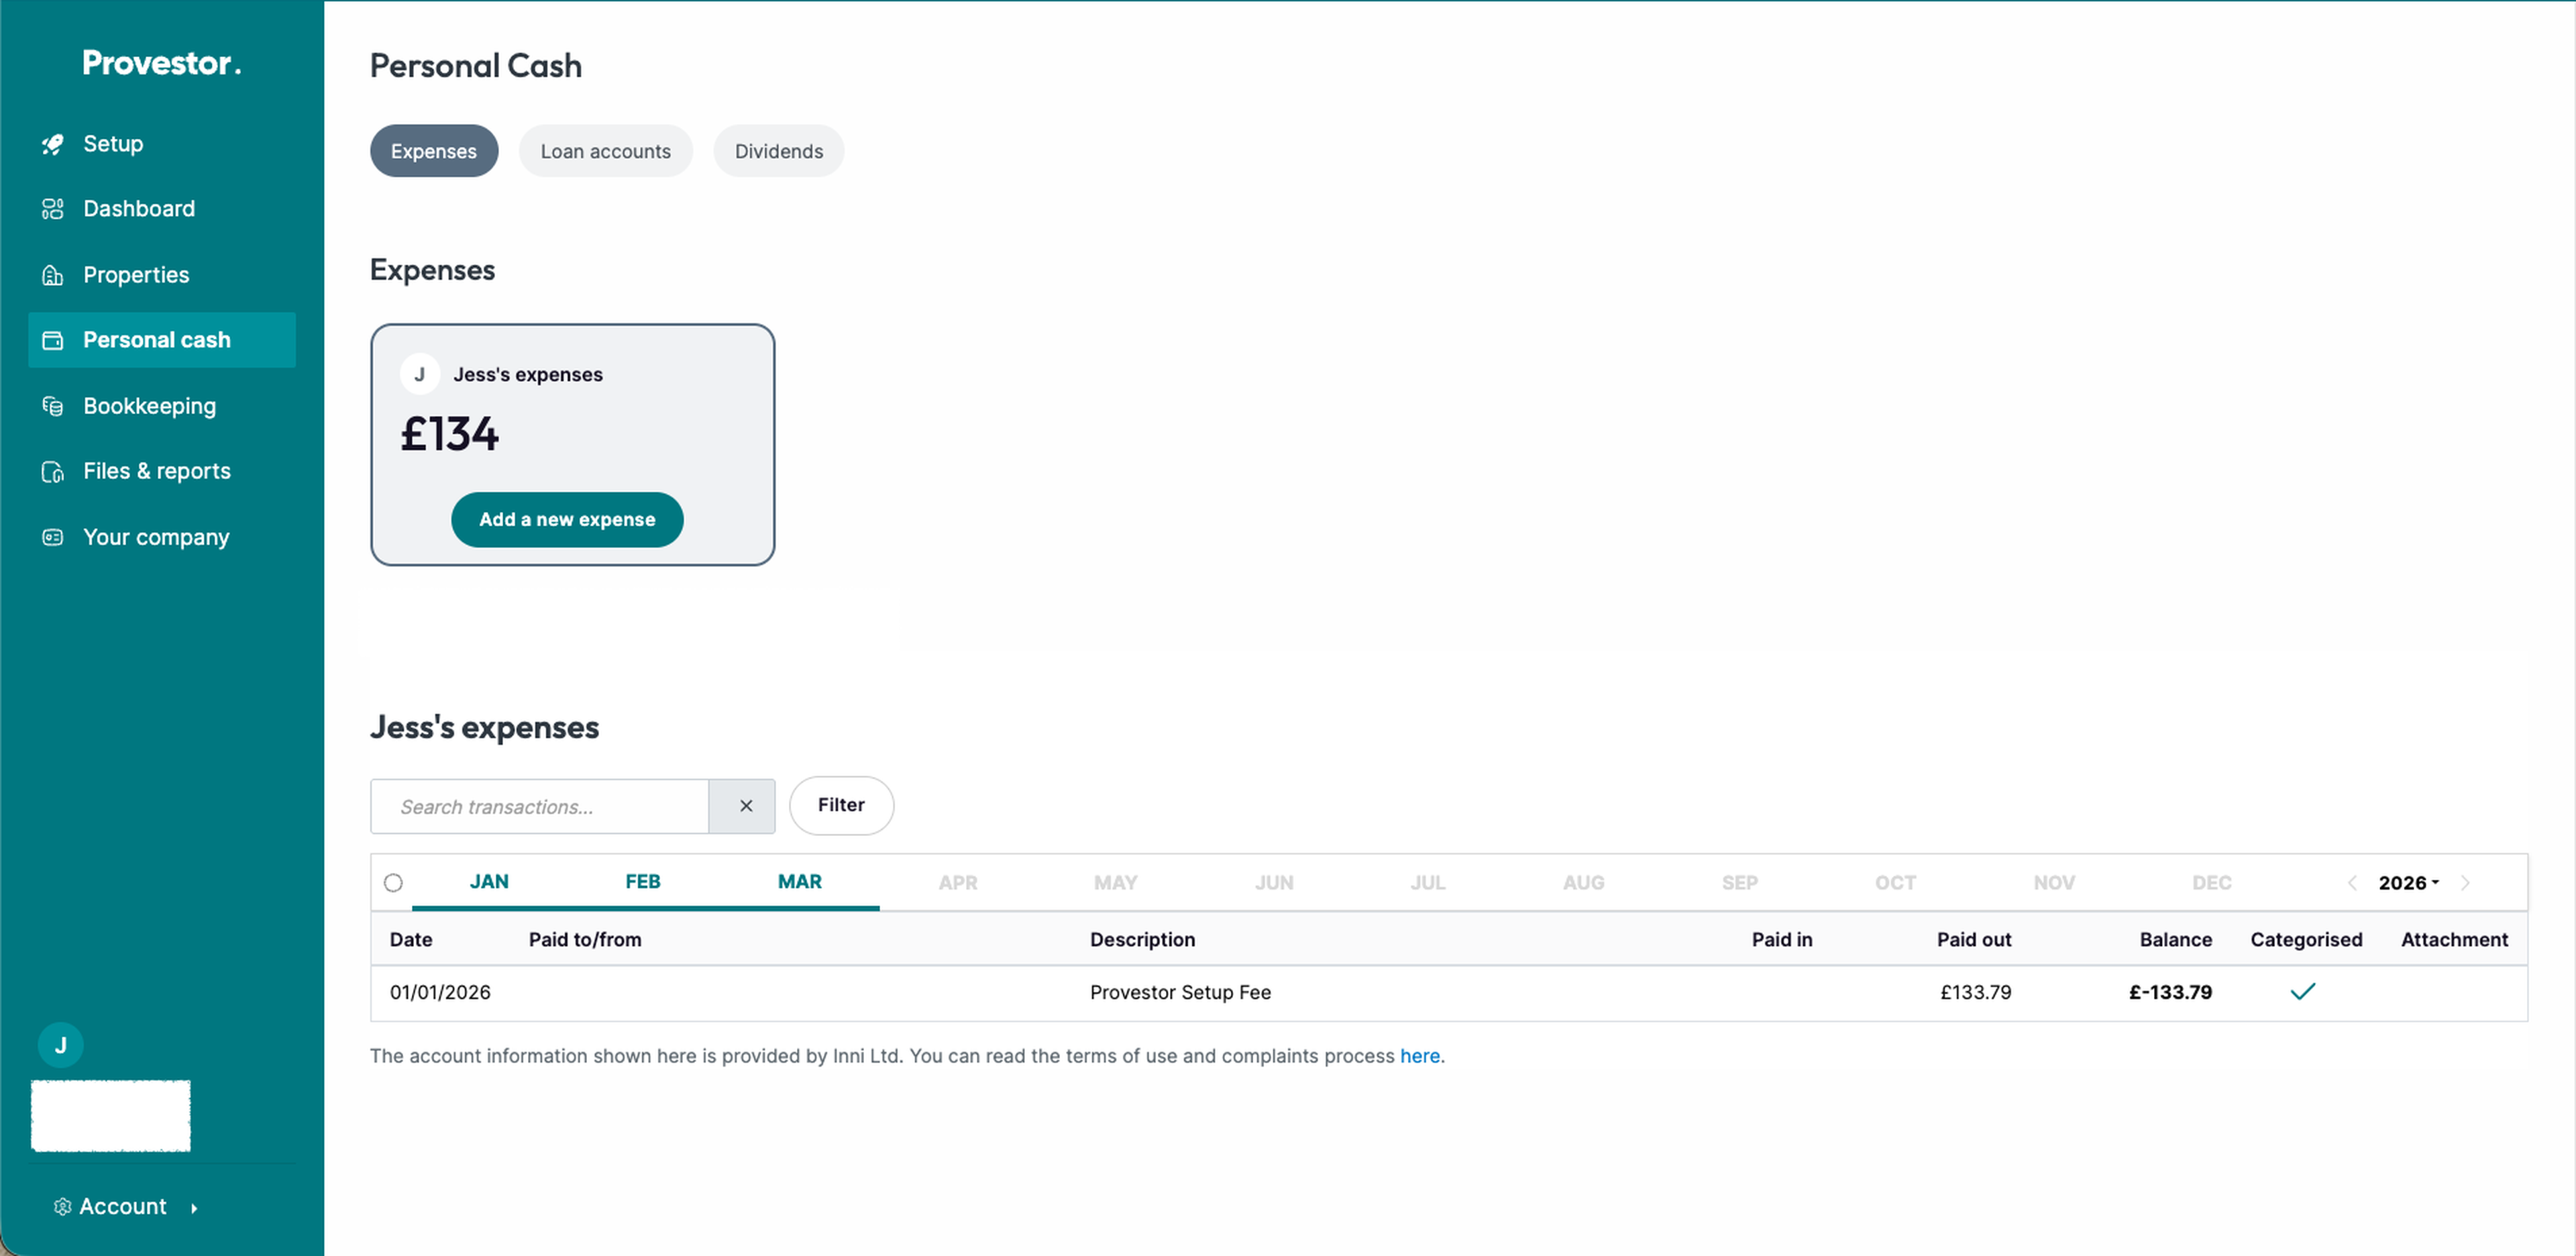Switch to the Loan accounts tab
This screenshot has width=2576, height=1256.
tap(605, 151)
